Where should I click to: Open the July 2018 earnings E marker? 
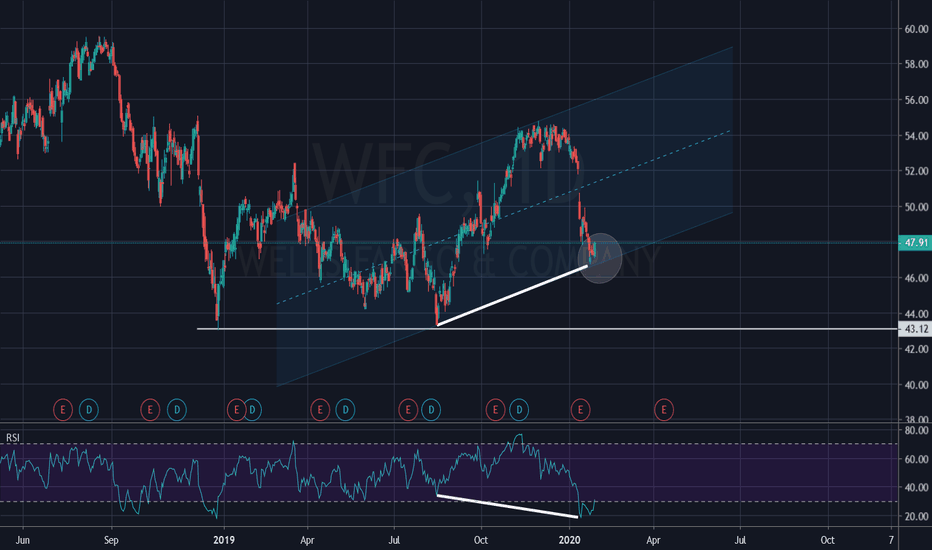pyautogui.click(x=63, y=410)
